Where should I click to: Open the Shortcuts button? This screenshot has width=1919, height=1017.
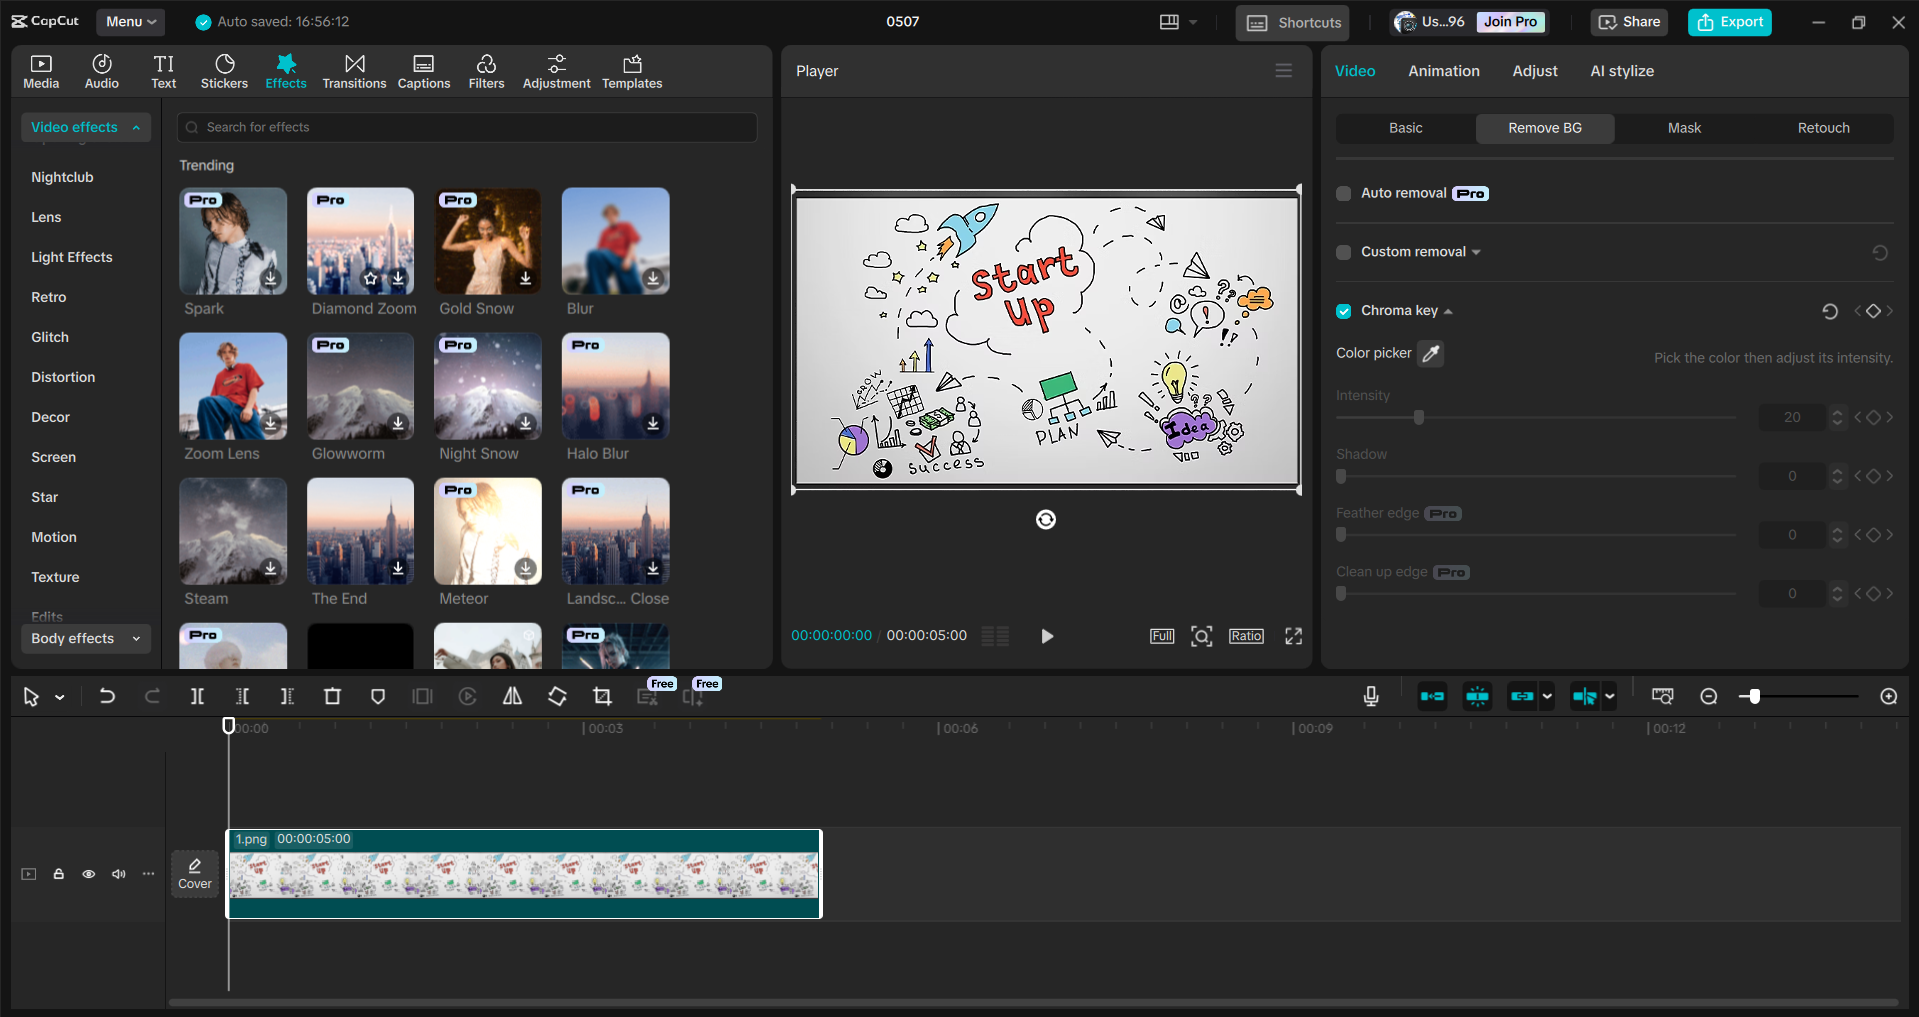[x=1292, y=22]
